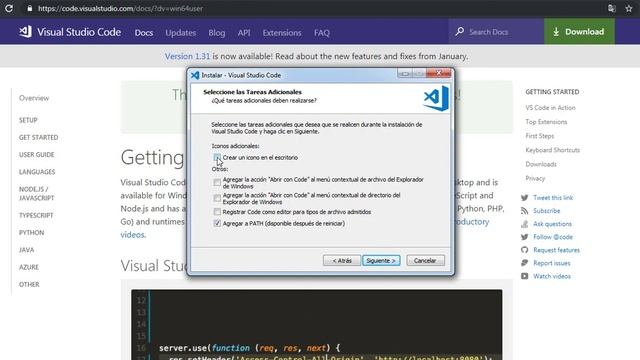The width and height of the screenshot is (640, 360).
Task: Uncheck 'Agregar a PATH' checkbox
Action: 217,223
